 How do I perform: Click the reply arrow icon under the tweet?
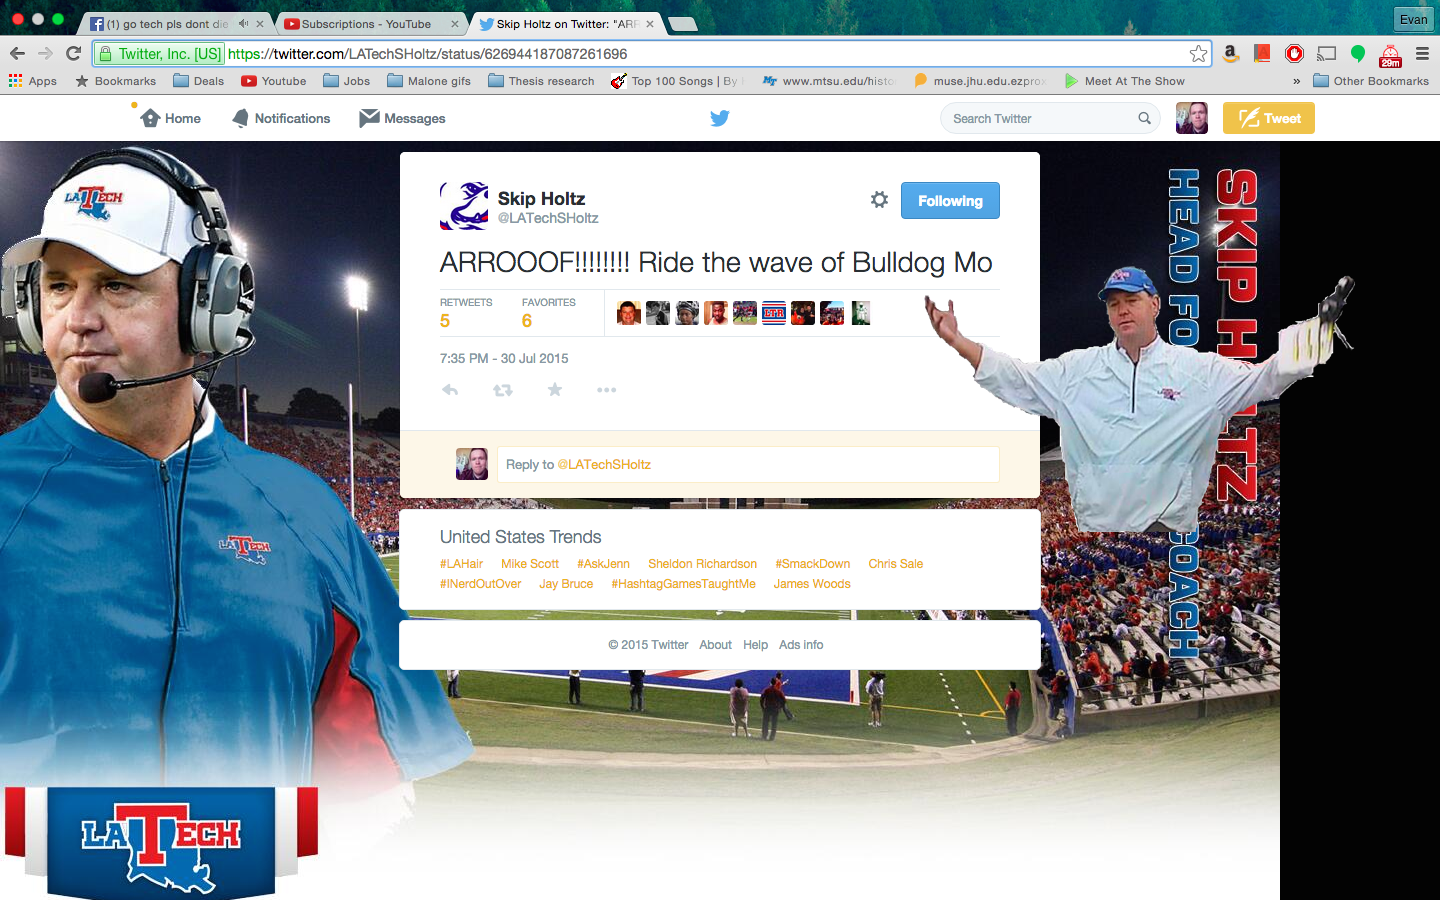coord(450,390)
